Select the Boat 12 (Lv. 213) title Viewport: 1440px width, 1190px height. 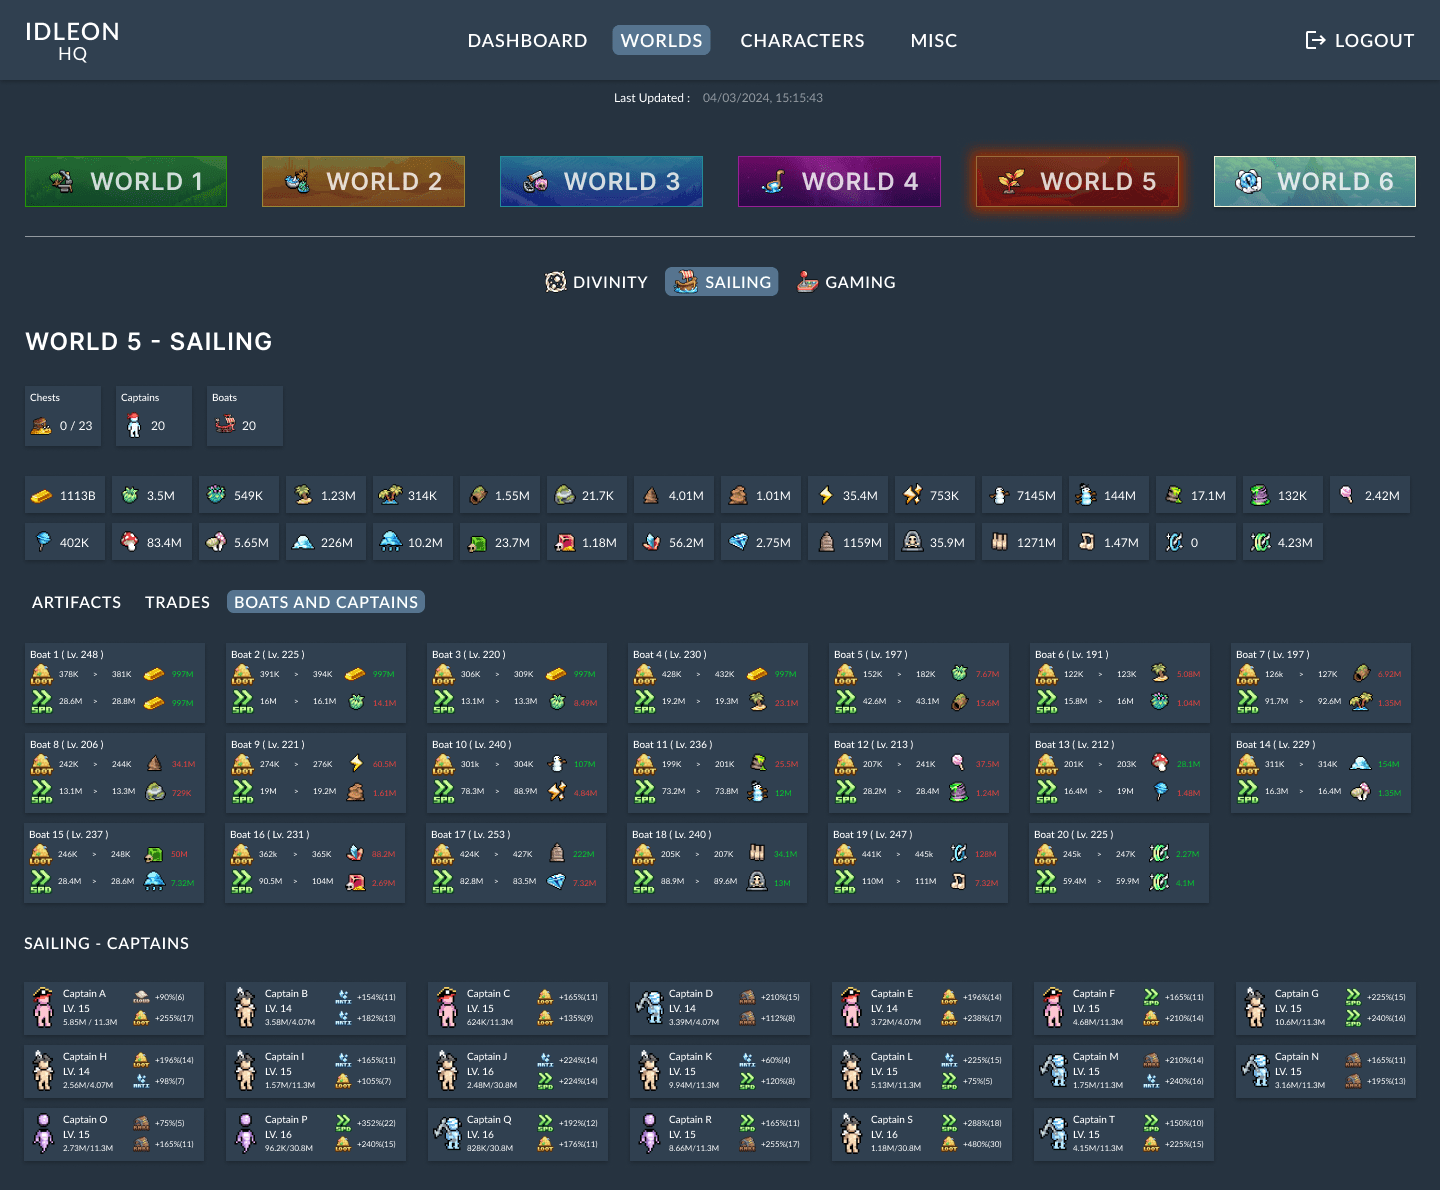(873, 744)
